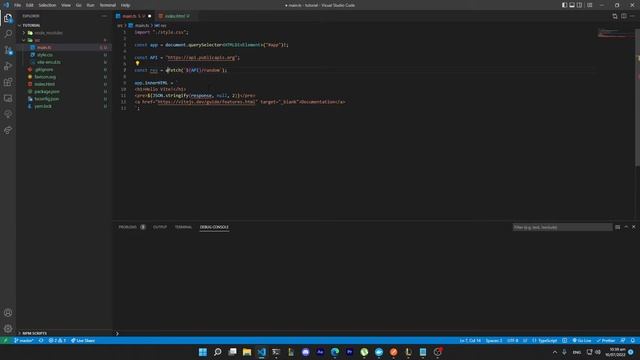640x360 pixels.
Task: Open the Run and Debug view
Action: (x=8, y=66)
